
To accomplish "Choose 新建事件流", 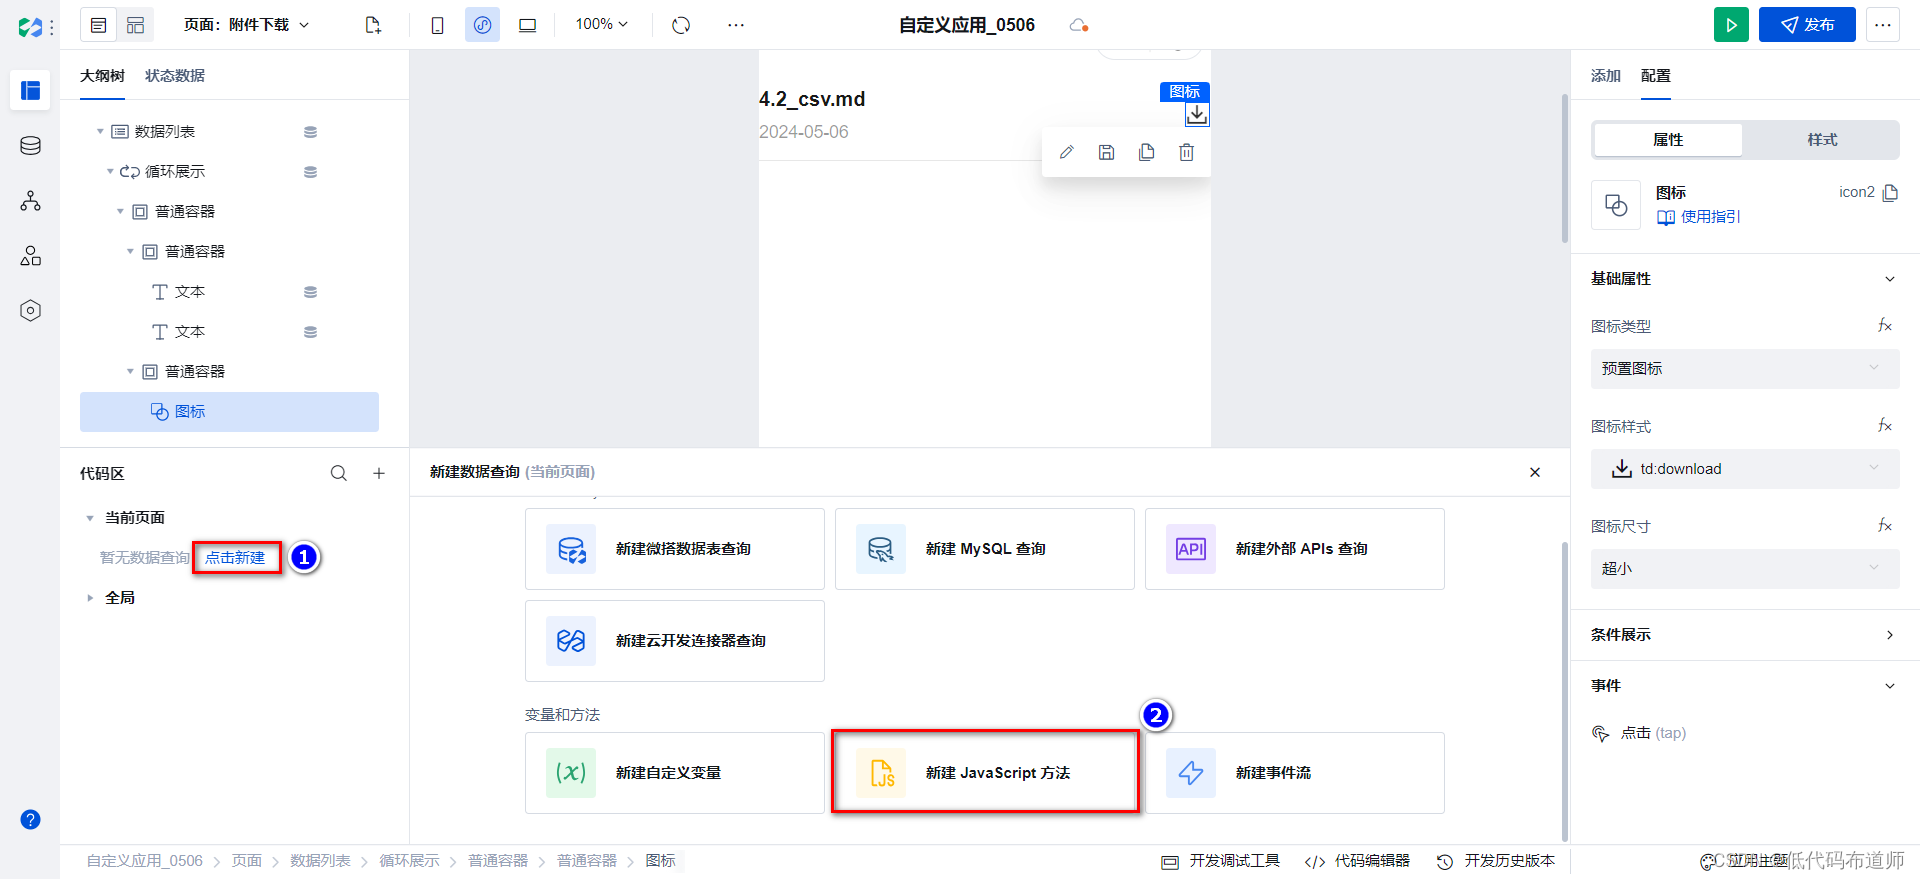I will pos(1295,773).
